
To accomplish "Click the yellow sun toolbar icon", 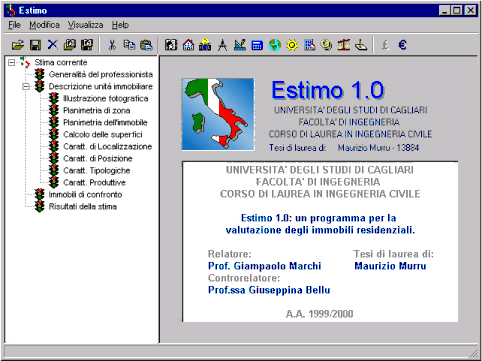I will [292, 45].
